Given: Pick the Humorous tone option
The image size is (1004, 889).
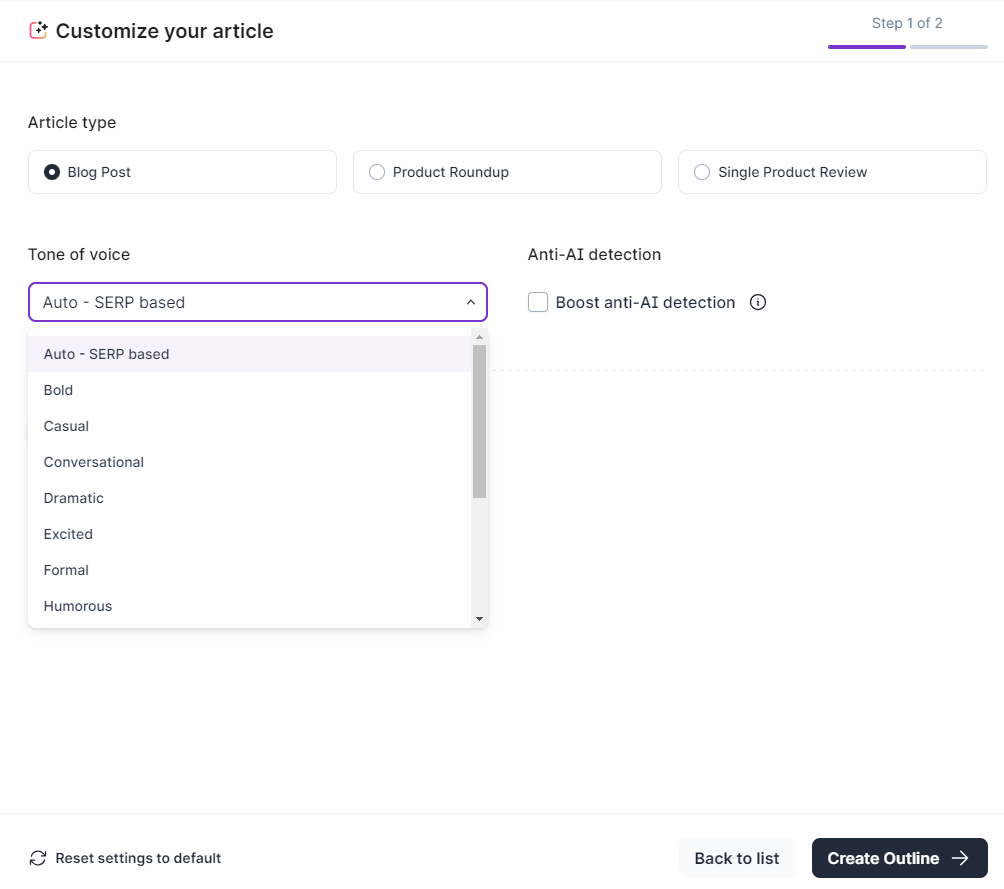Looking at the screenshot, I should pyautogui.click(x=78, y=606).
